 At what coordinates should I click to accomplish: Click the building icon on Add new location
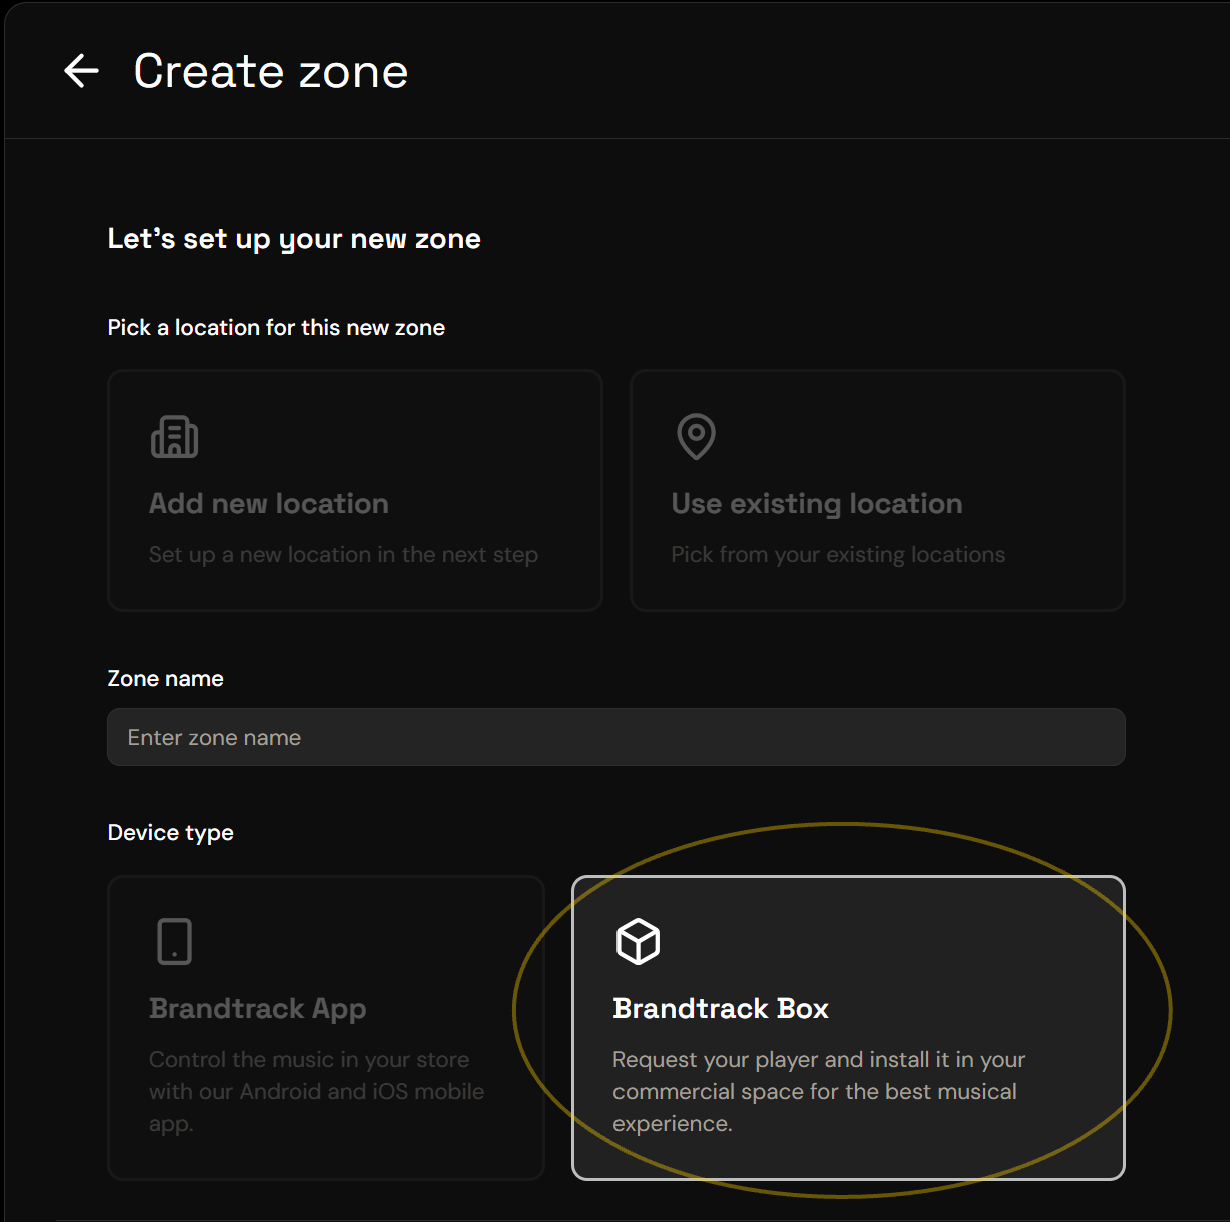(x=174, y=437)
